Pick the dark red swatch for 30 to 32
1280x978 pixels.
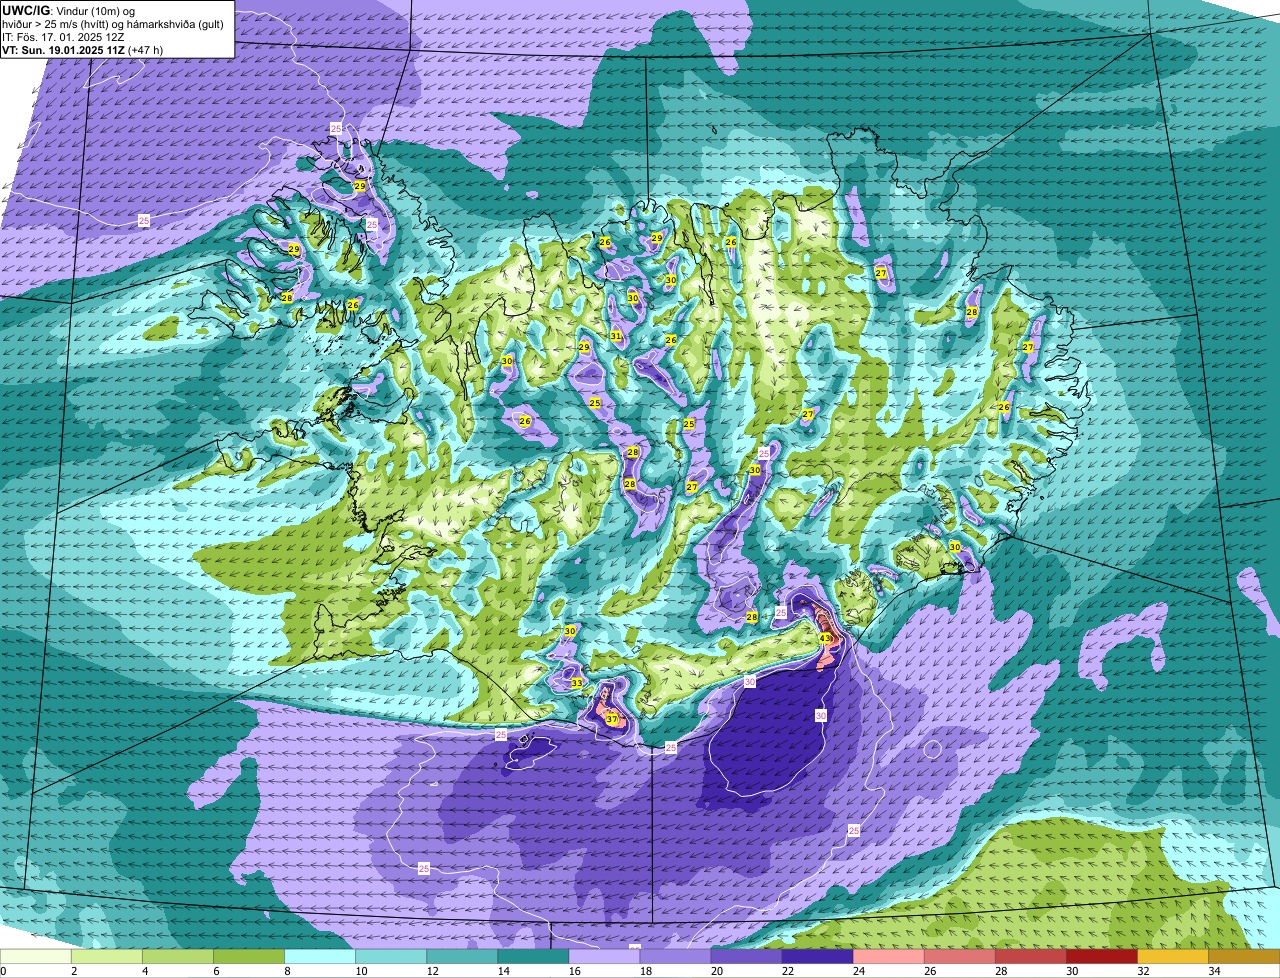pos(1101,956)
